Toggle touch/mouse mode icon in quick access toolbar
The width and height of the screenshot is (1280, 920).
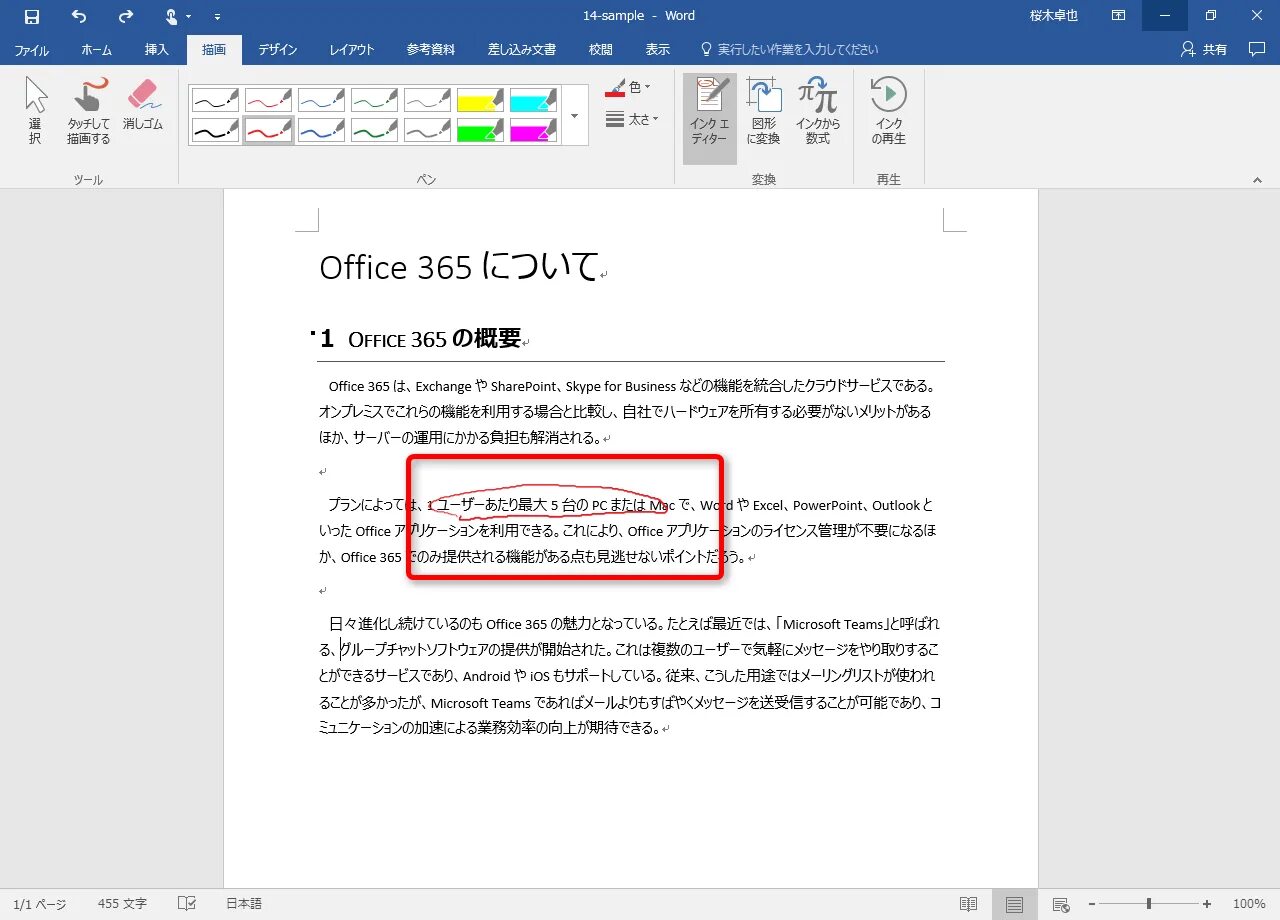tap(172, 16)
